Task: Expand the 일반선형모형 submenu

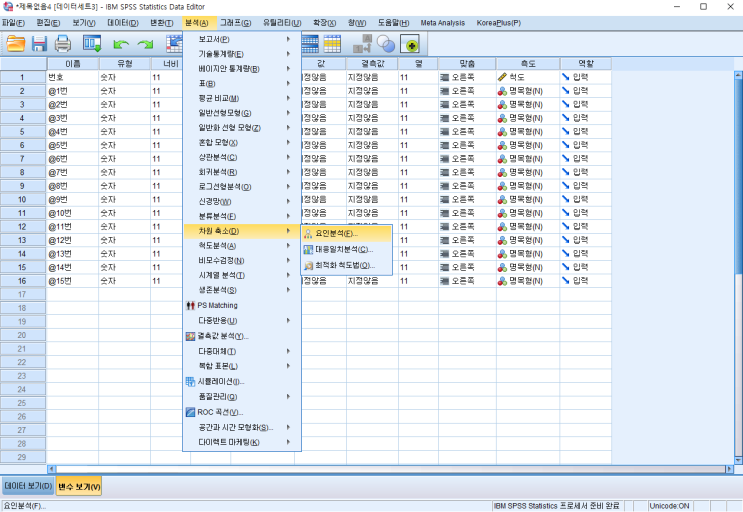Action: point(242,113)
